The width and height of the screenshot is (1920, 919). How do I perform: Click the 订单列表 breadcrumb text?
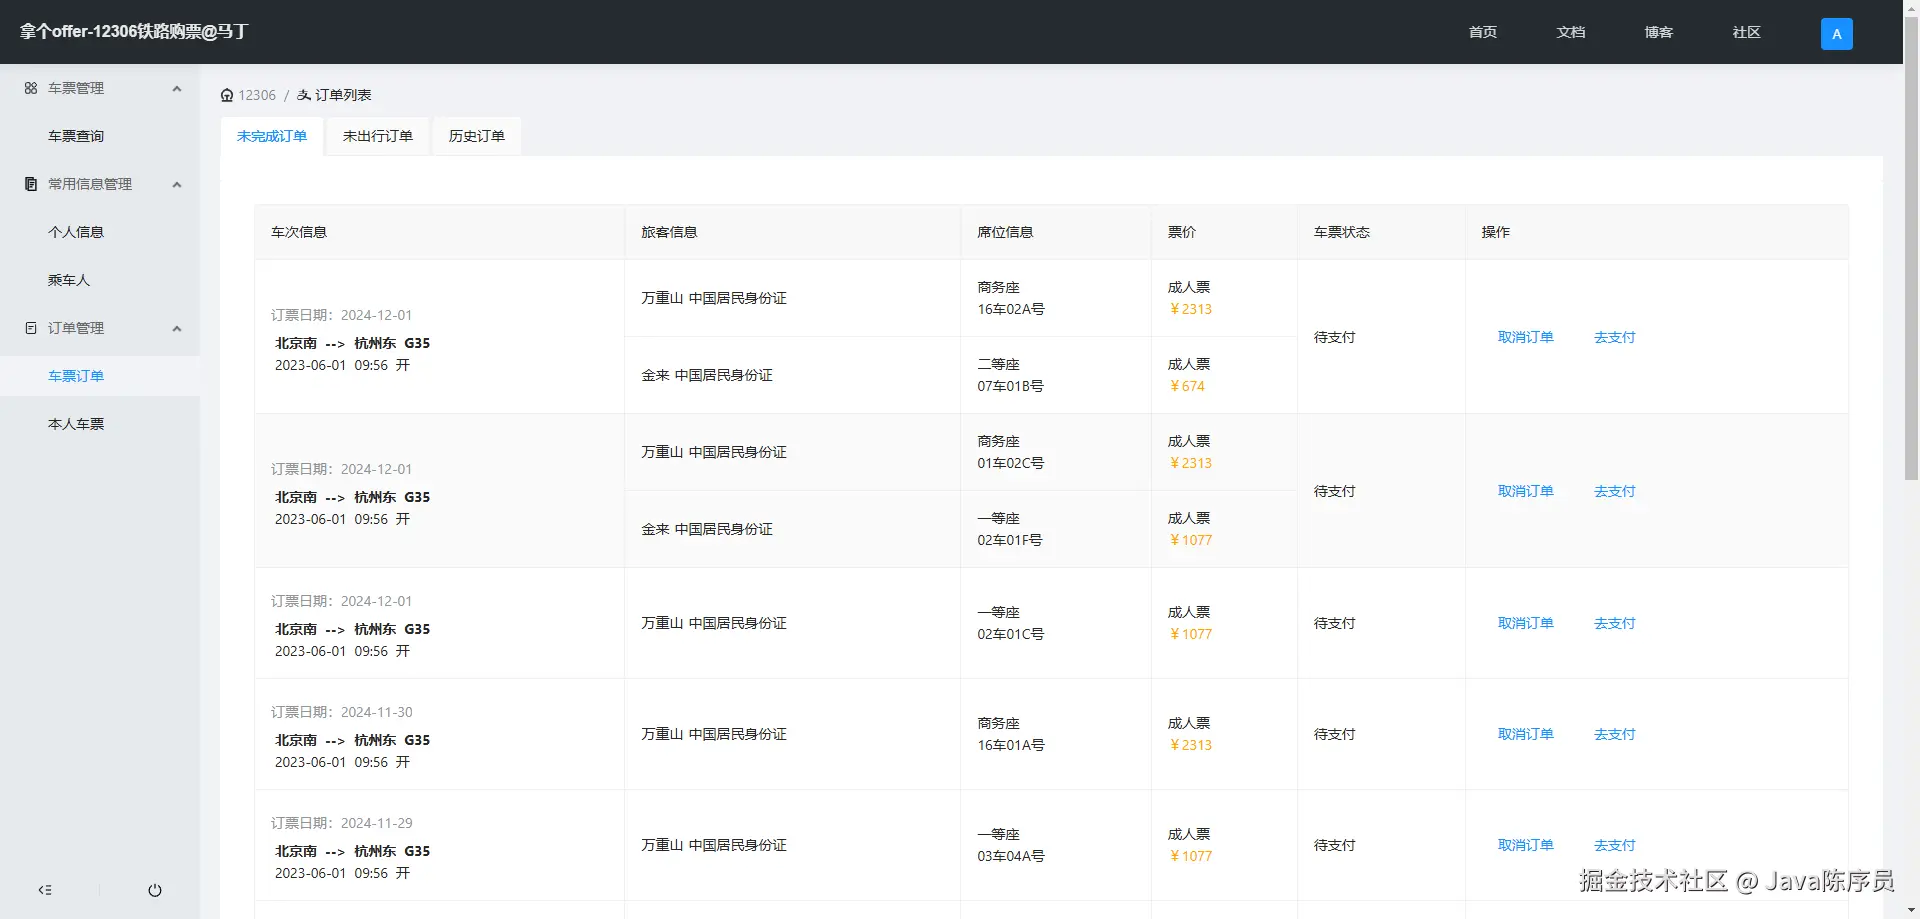343,95
